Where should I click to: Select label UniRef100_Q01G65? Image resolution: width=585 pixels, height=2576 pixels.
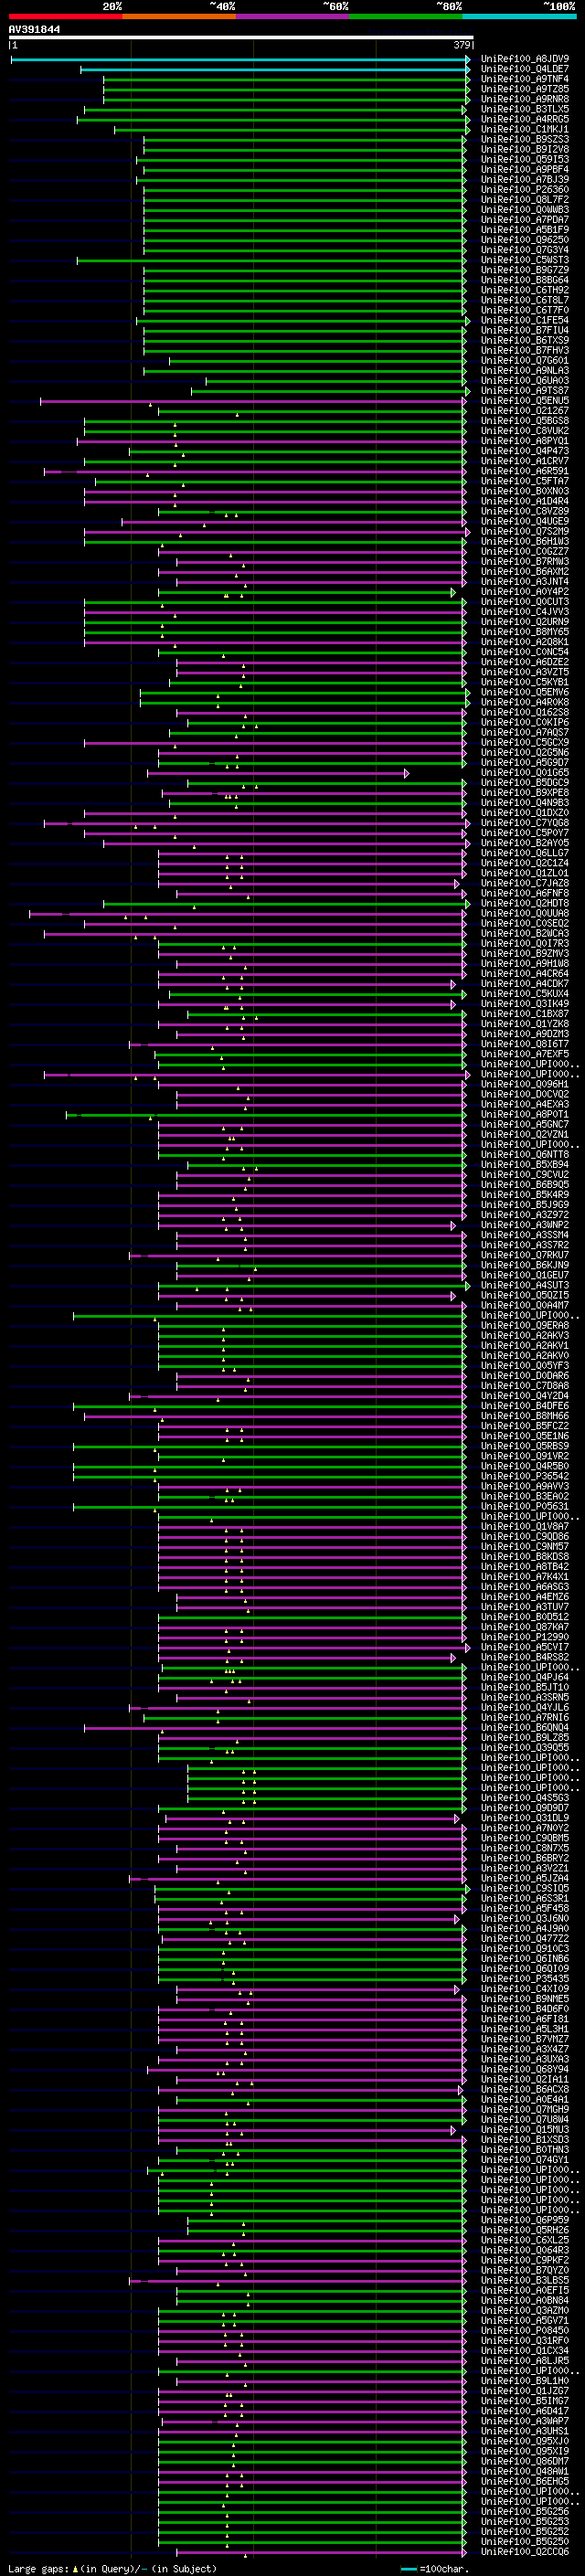[x=525, y=772]
